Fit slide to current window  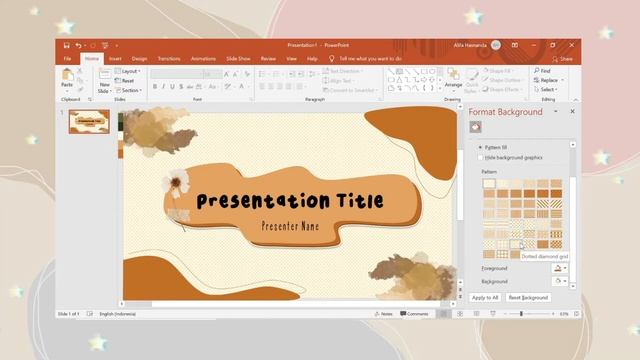point(576,314)
